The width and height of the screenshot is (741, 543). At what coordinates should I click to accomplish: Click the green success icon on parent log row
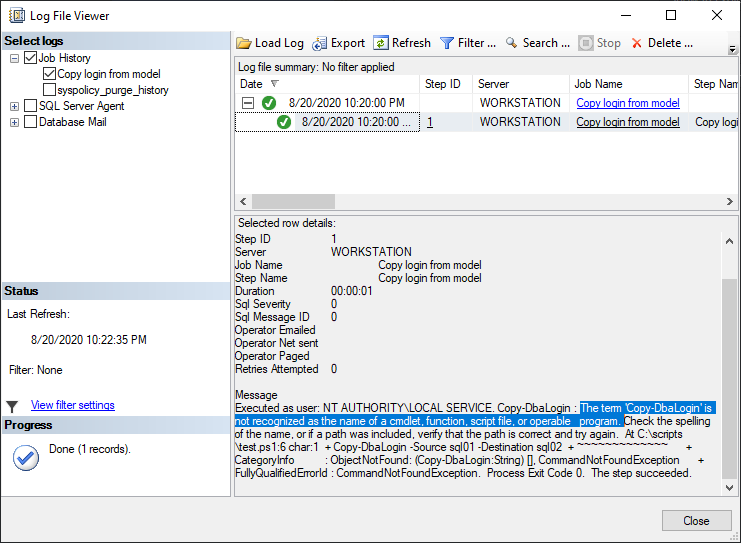pos(269,103)
